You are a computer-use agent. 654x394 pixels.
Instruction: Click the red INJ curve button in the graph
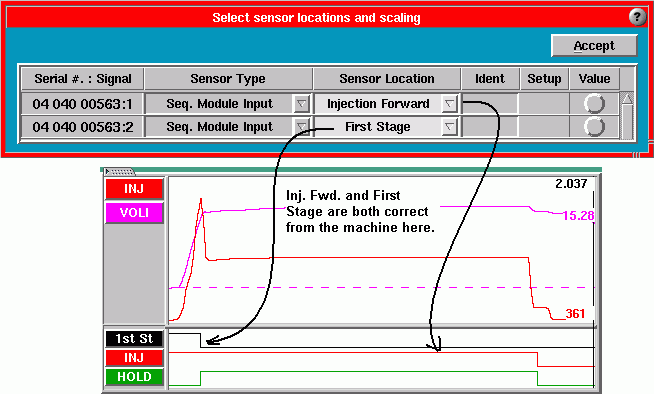(x=134, y=189)
